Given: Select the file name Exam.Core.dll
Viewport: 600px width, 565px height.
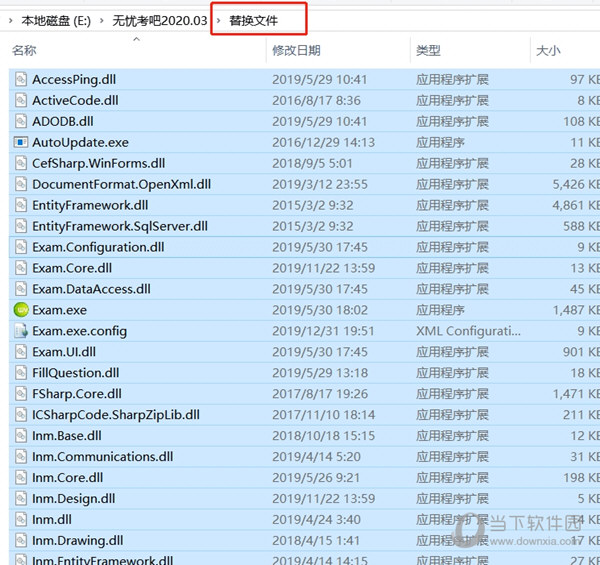Looking at the screenshot, I should tap(72, 268).
